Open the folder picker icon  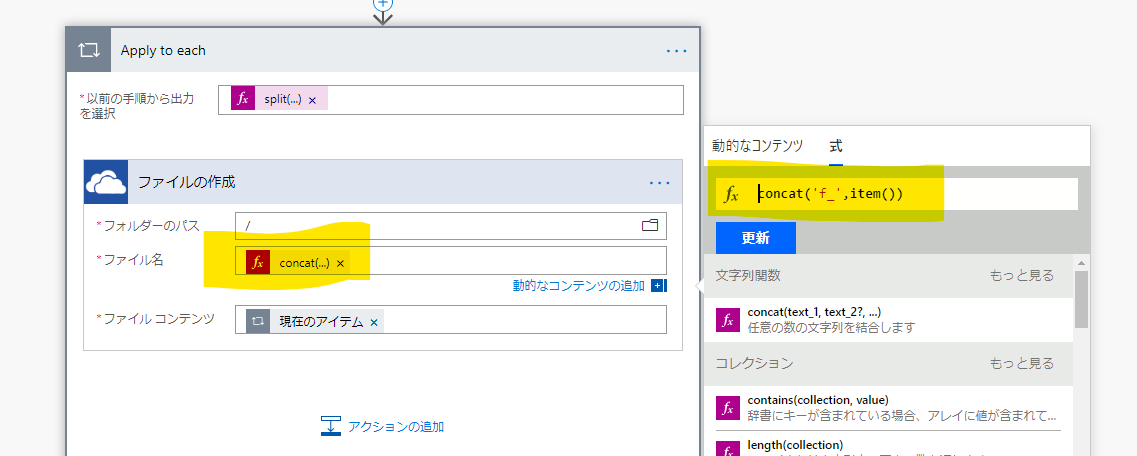[650, 225]
